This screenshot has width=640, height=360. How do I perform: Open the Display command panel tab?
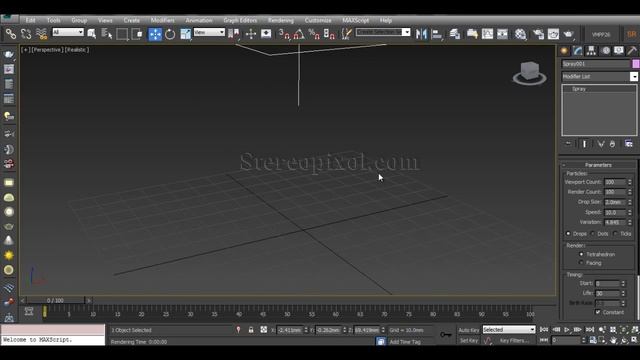(x=619, y=51)
